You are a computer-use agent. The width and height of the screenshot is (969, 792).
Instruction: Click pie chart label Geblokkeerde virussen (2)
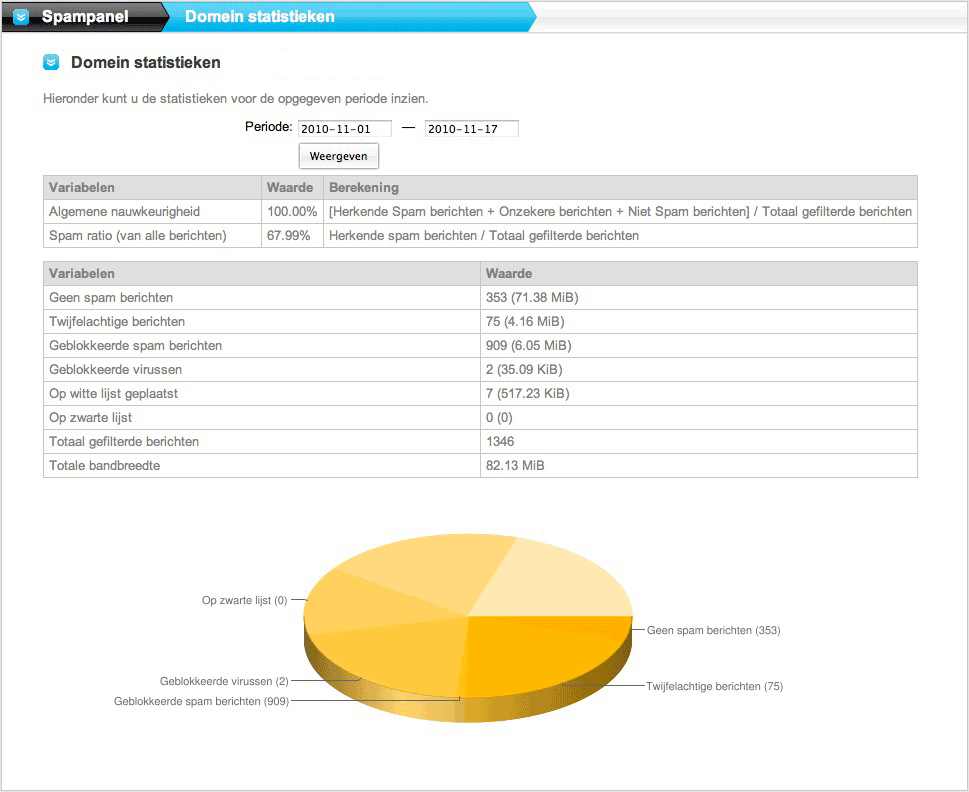coord(224,681)
